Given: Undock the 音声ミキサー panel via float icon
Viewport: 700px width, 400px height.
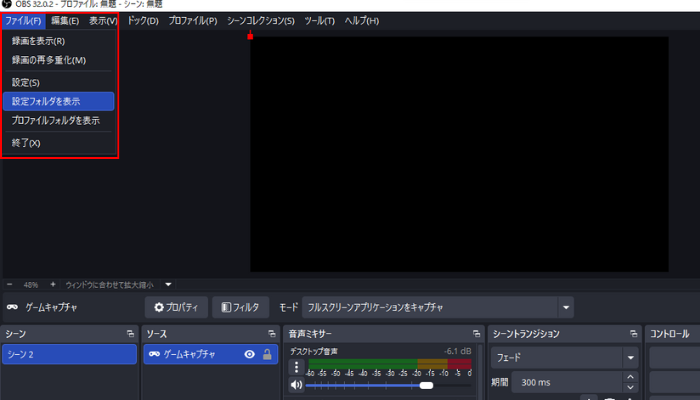Looking at the screenshot, I should (476, 333).
